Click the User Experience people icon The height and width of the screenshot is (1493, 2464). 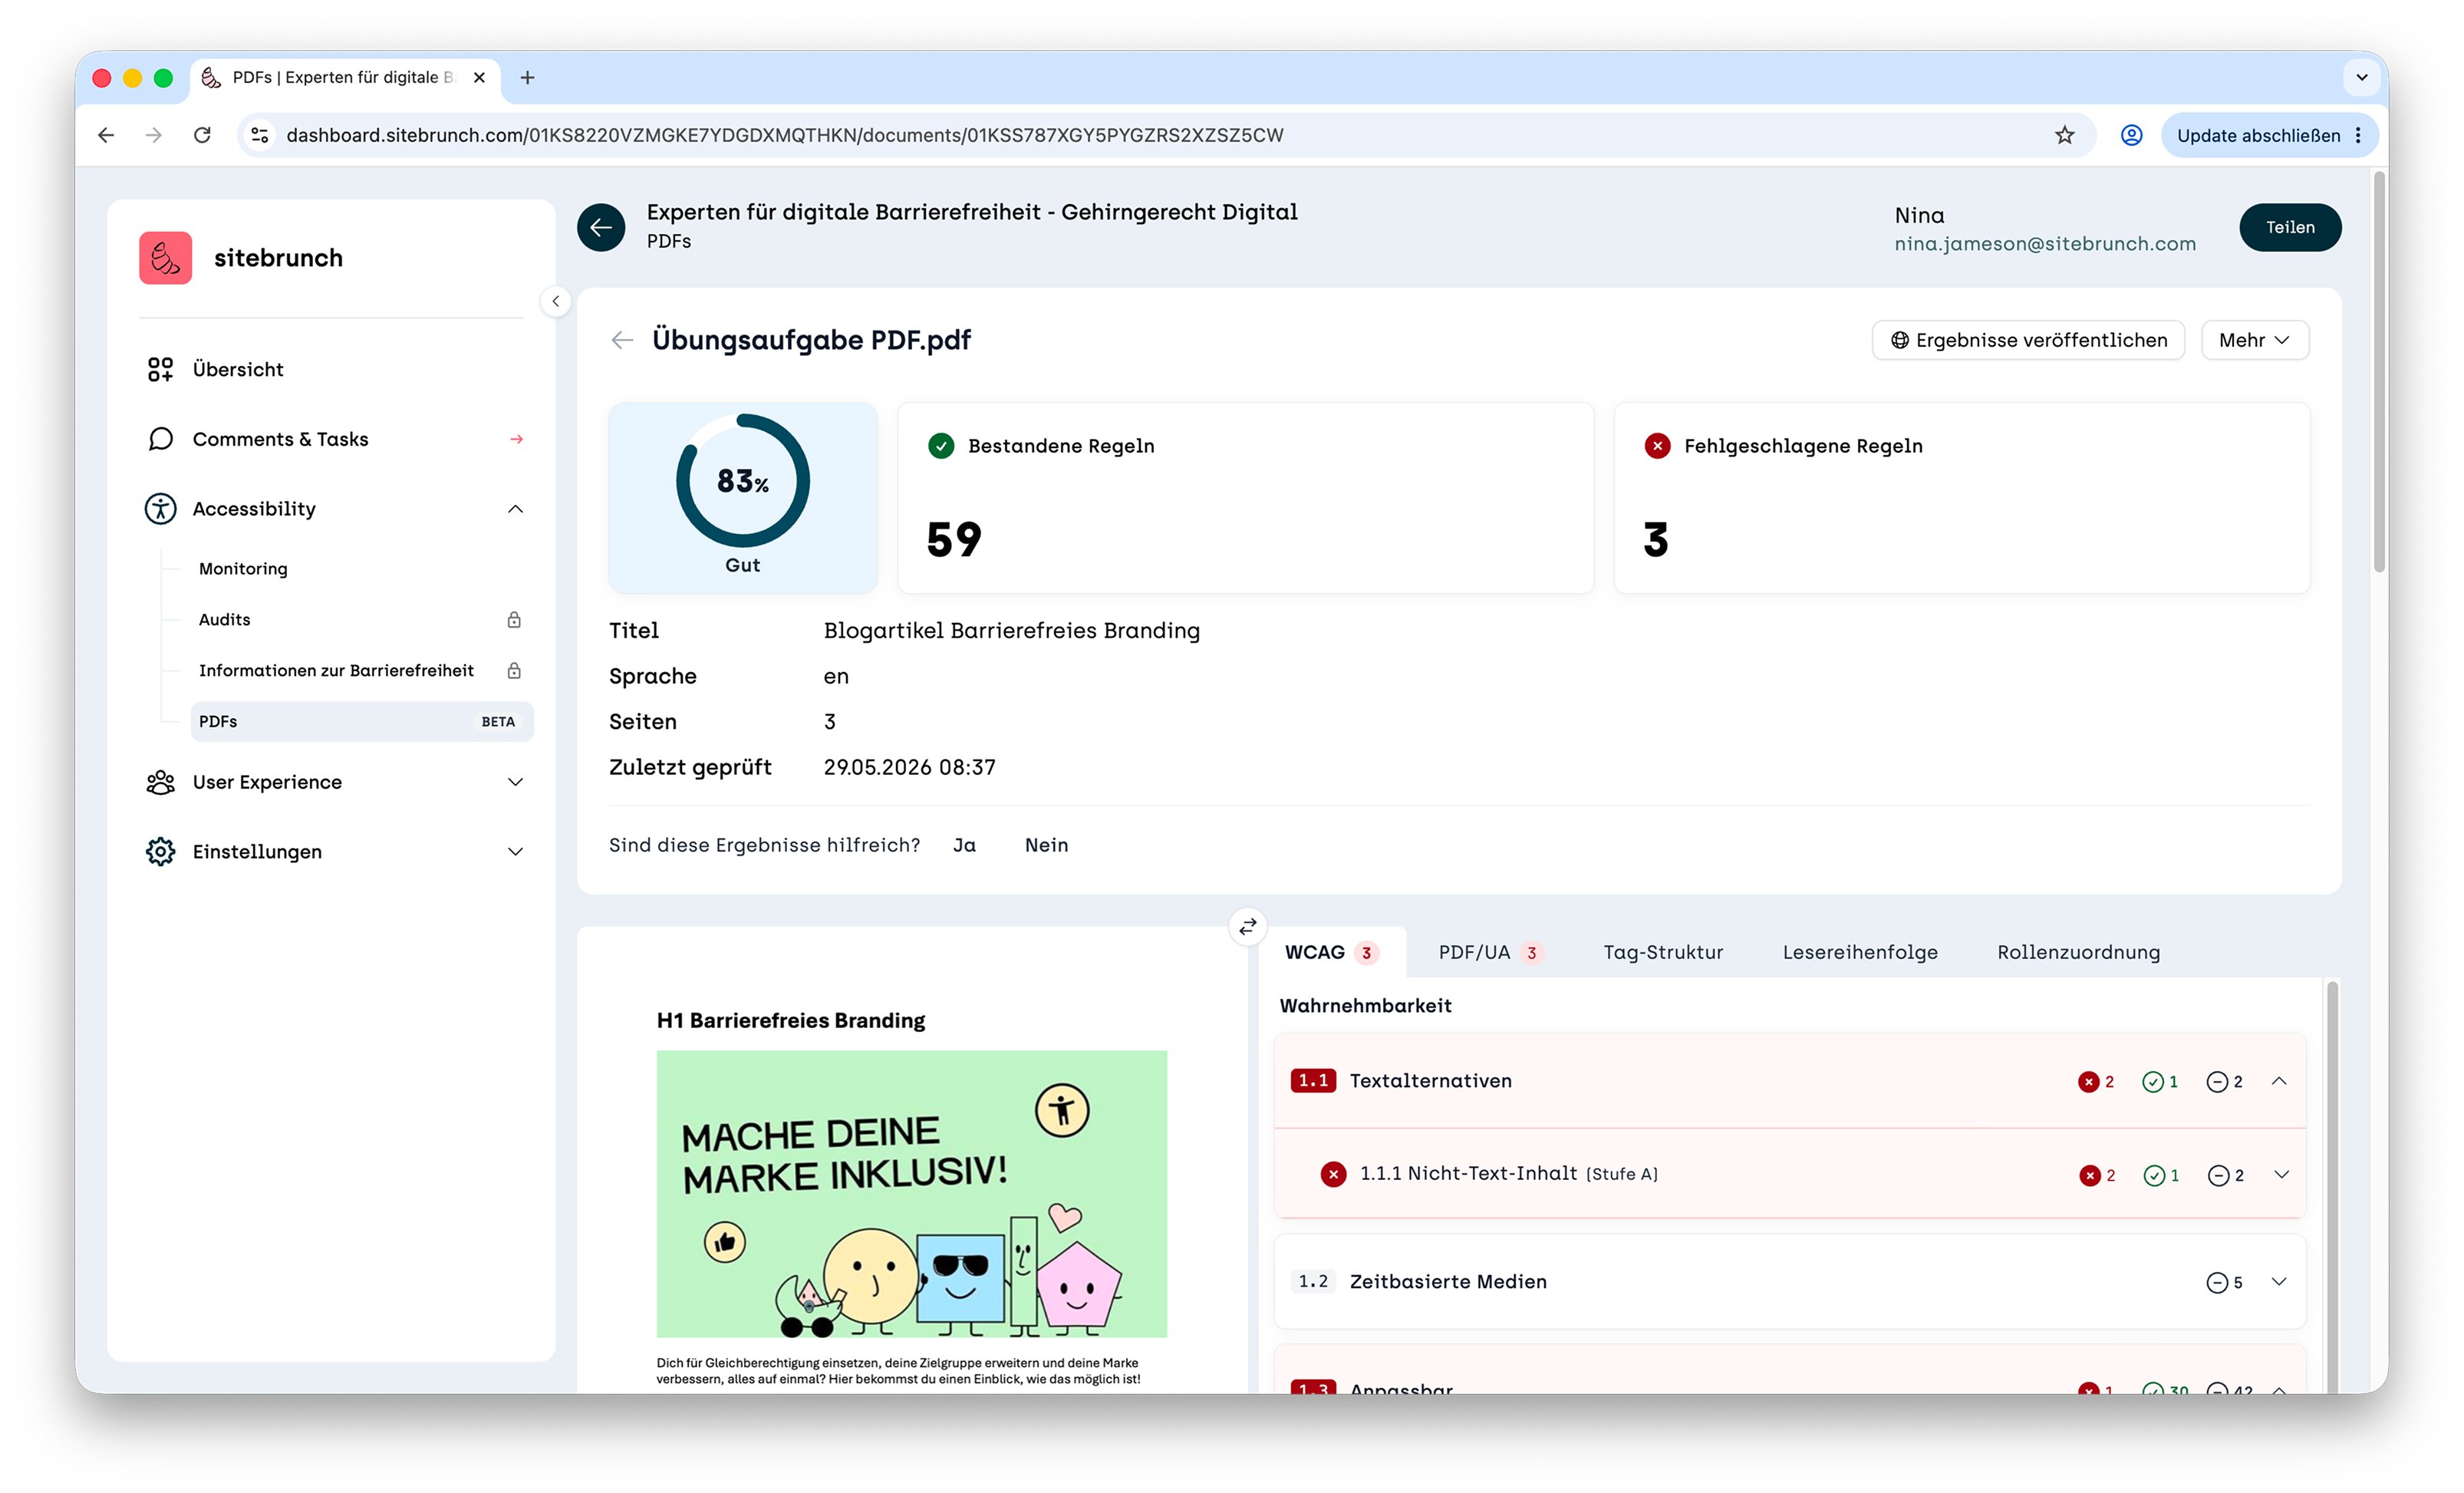[x=160, y=782]
